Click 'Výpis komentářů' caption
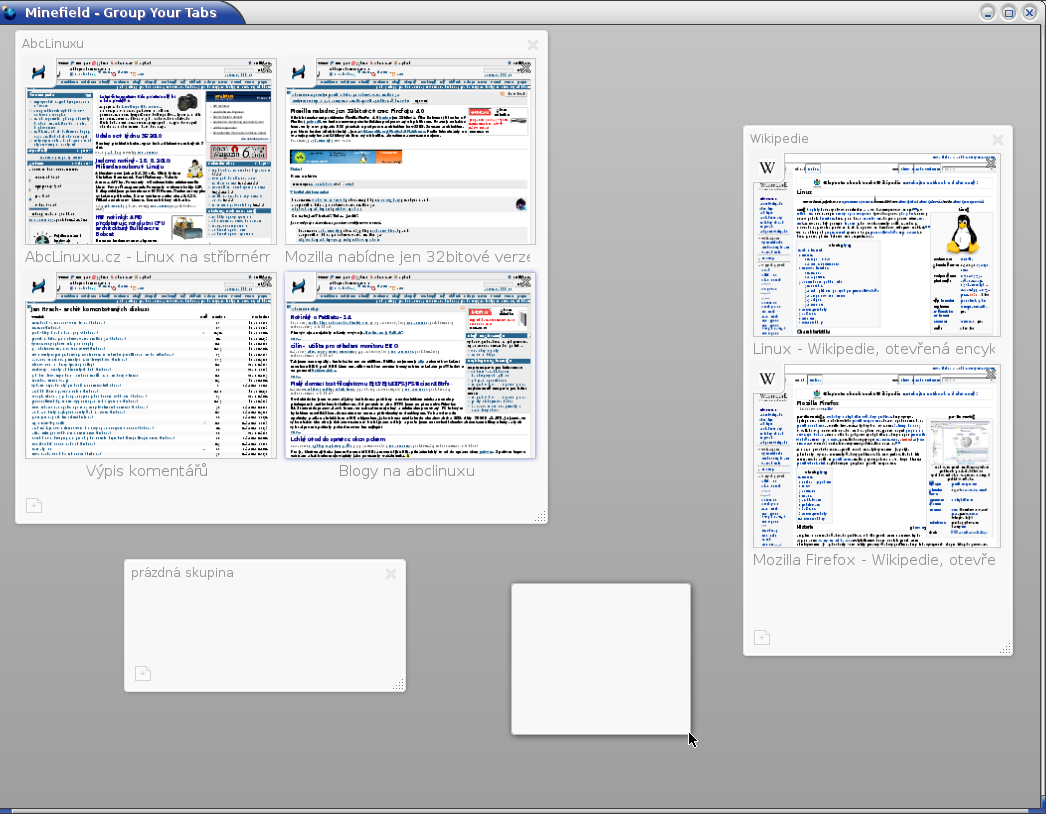 [x=147, y=471]
